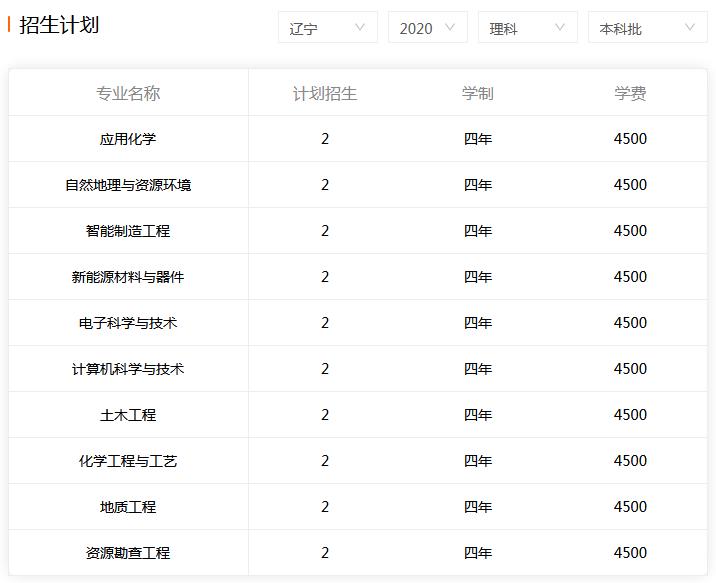Click the 学费 column header
The width and height of the screenshot is (716, 583).
coord(630,93)
